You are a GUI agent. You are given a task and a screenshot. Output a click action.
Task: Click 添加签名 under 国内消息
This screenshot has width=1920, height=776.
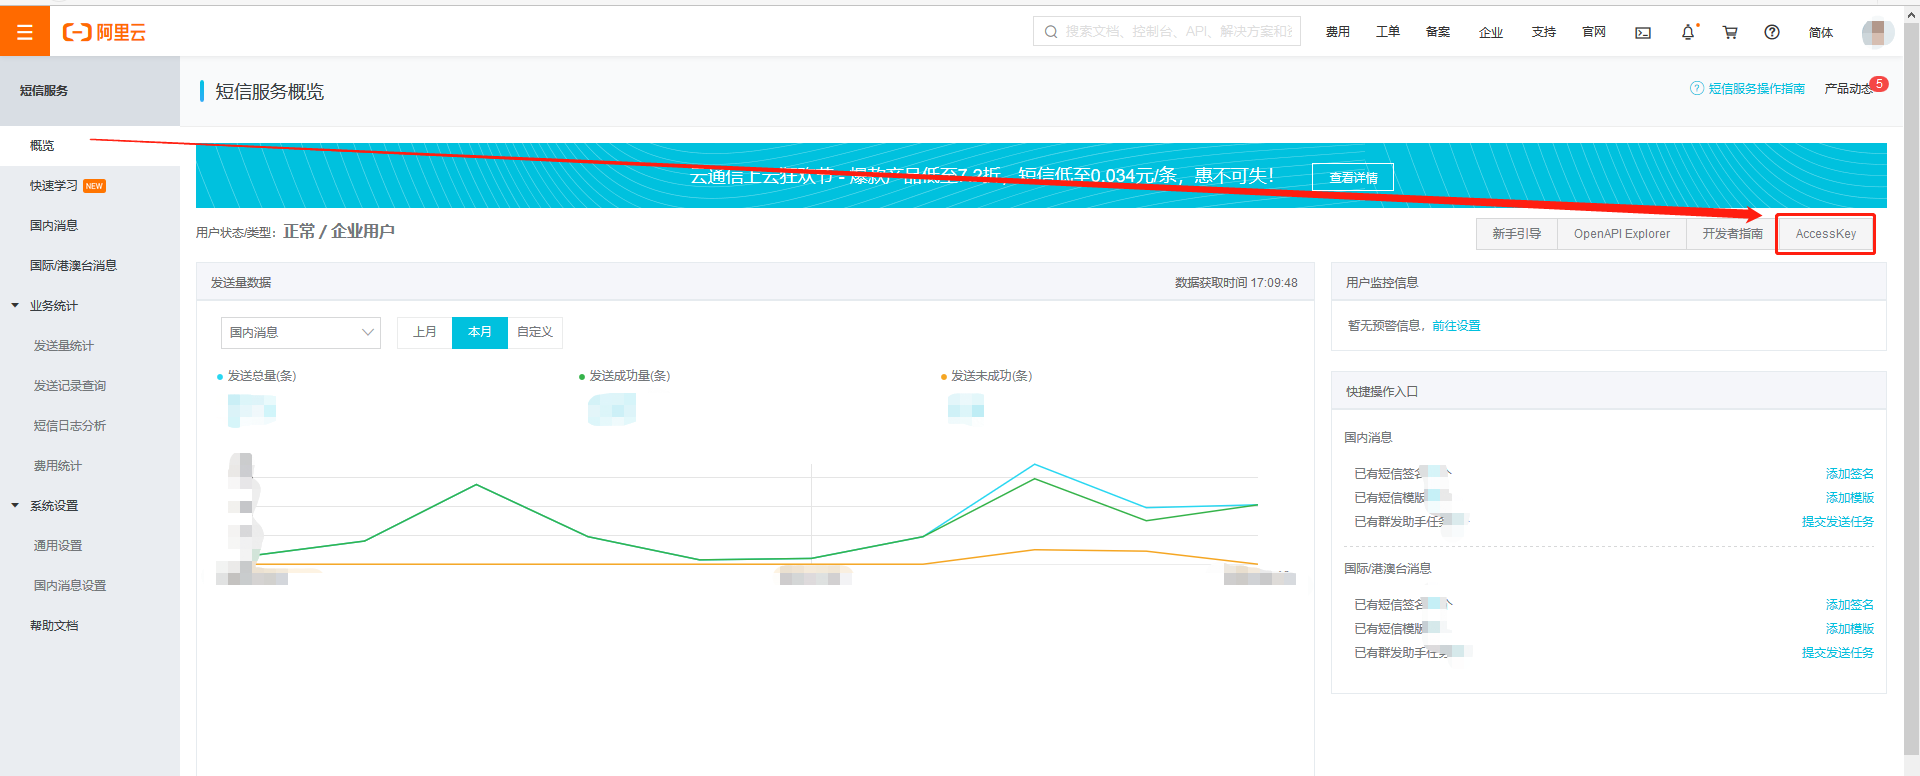click(1850, 474)
